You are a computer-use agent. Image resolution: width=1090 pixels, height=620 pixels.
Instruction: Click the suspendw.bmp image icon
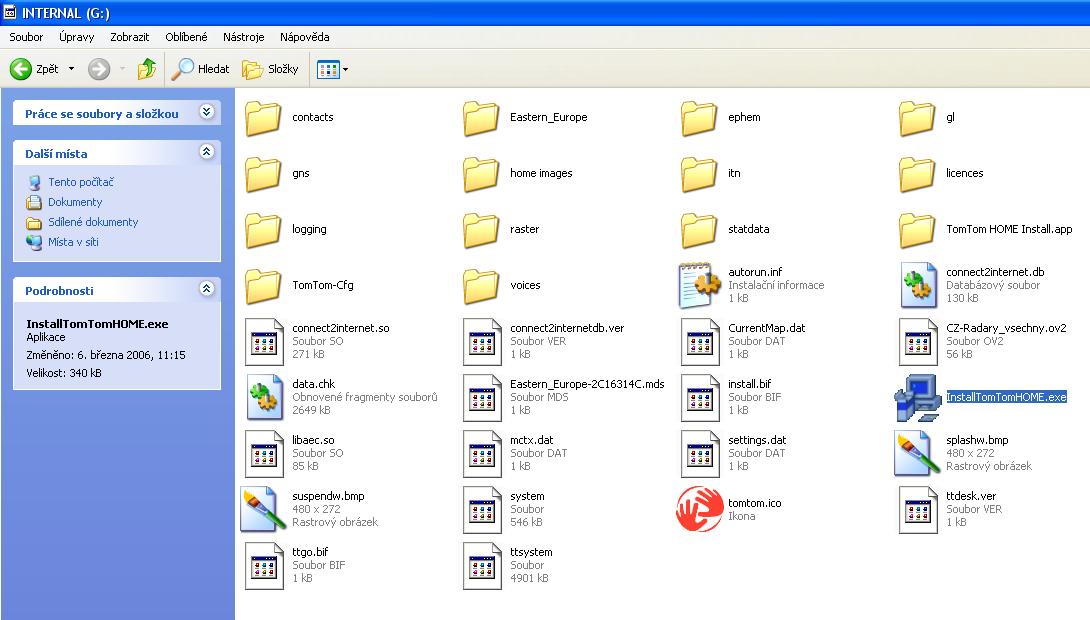[x=264, y=509]
